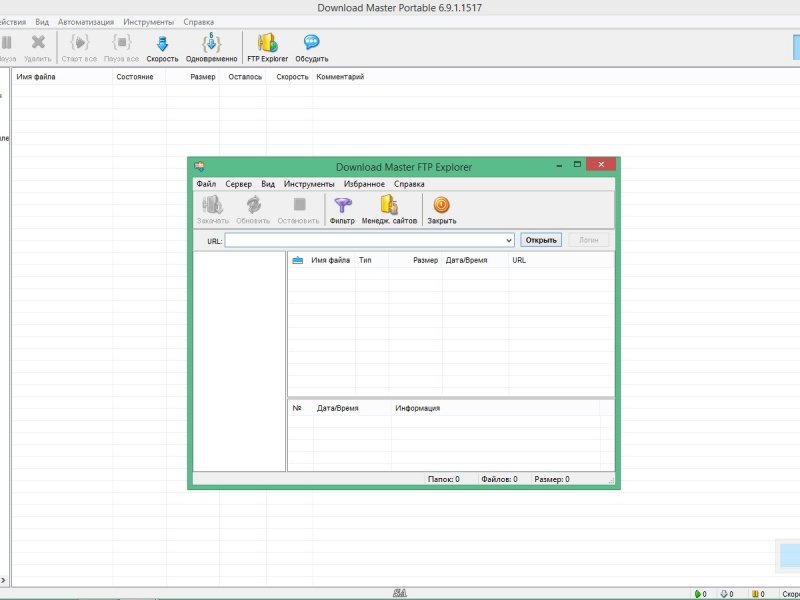Click the Логин button

[588, 240]
